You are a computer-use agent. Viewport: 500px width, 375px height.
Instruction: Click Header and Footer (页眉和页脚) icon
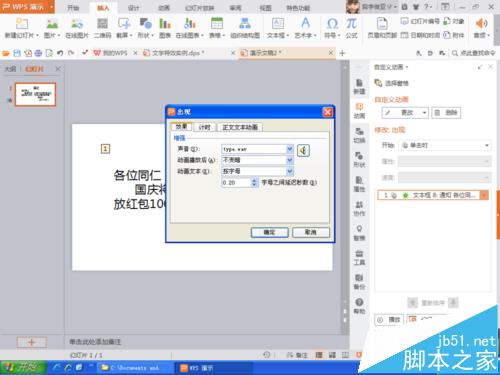[382, 24]
